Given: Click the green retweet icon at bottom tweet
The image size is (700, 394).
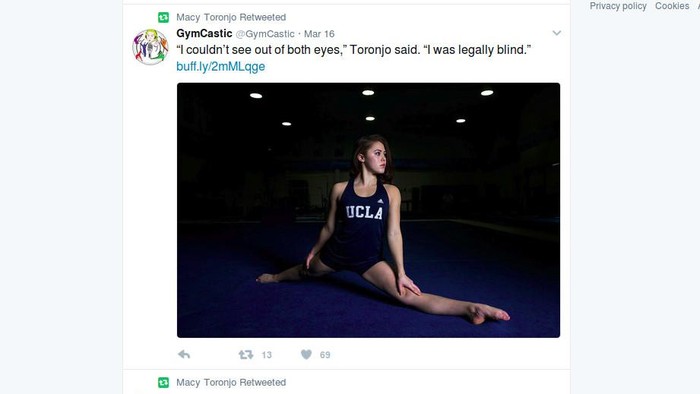Looking at the screenshot, I should (x=163, y=382).
